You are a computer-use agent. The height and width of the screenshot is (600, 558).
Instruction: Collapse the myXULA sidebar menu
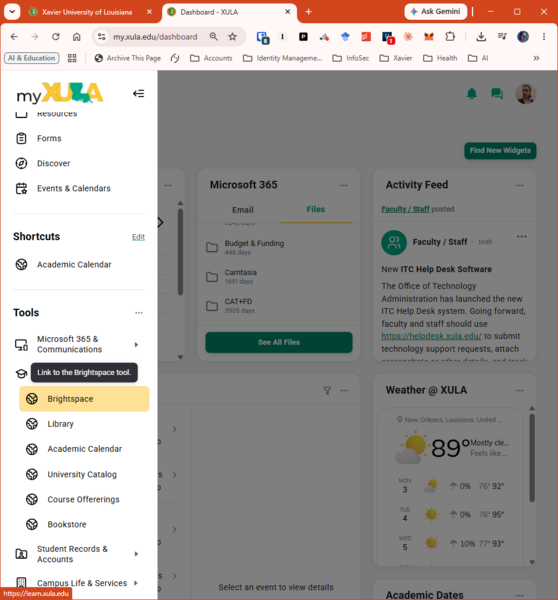click(139, 93)
